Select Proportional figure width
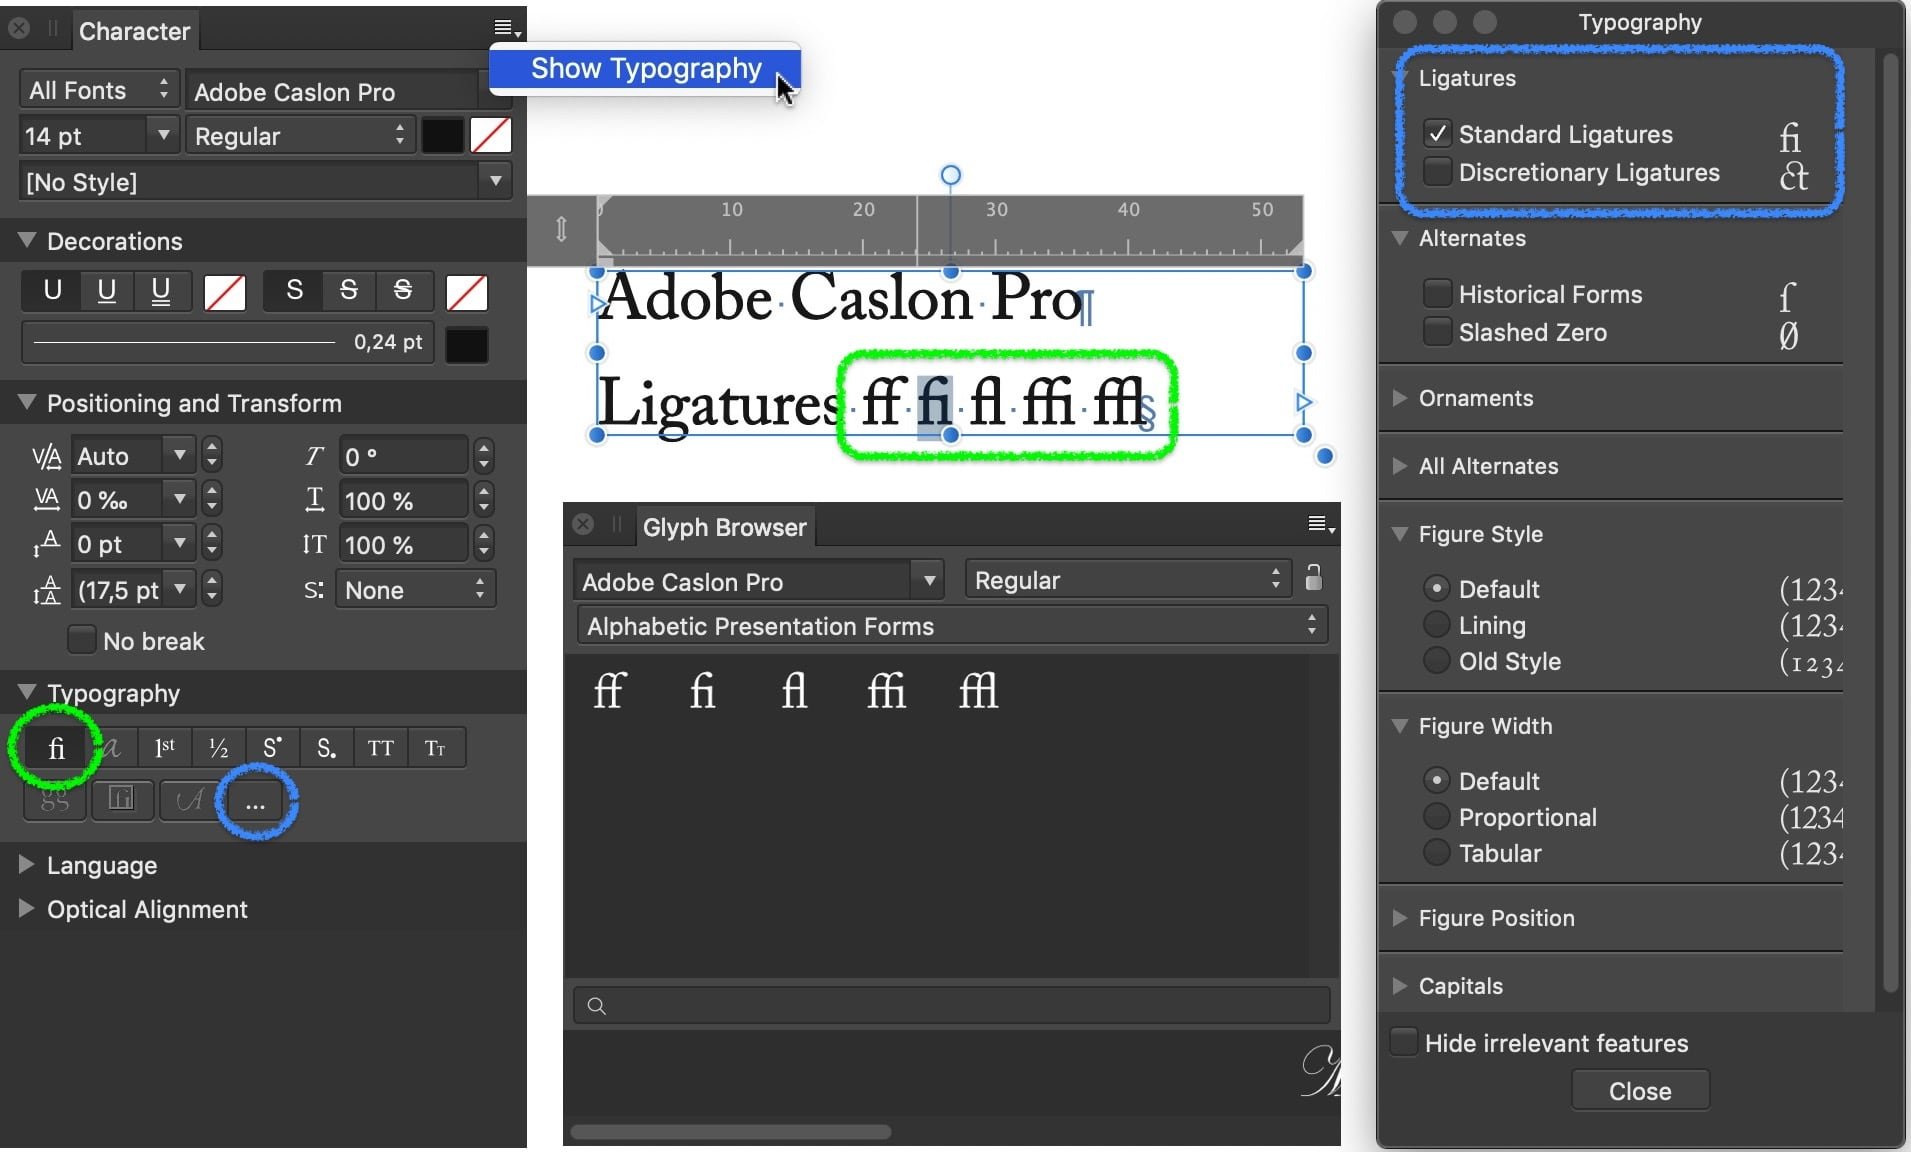The height and width of the screenshot is (1152, 1911). [x=1436, y=817]
